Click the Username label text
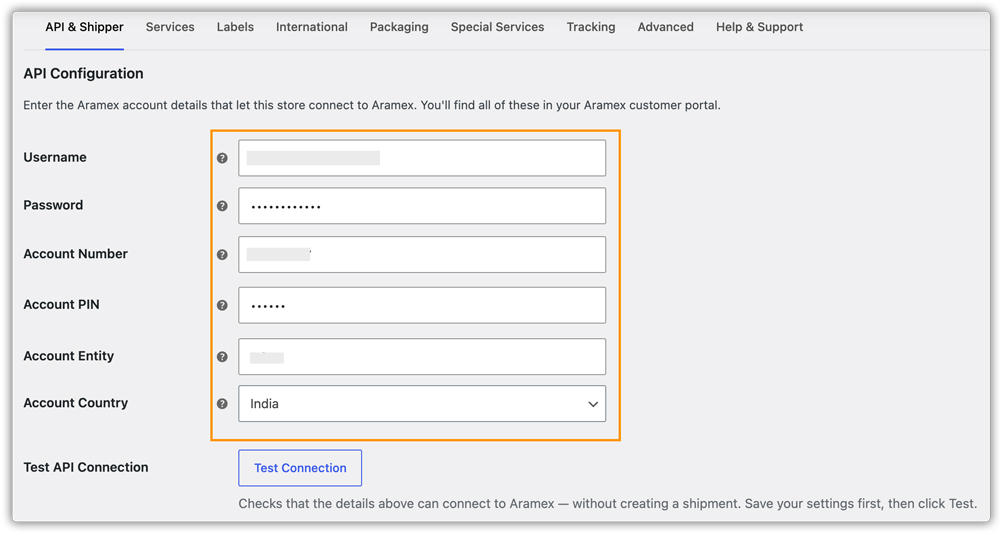 55,158
